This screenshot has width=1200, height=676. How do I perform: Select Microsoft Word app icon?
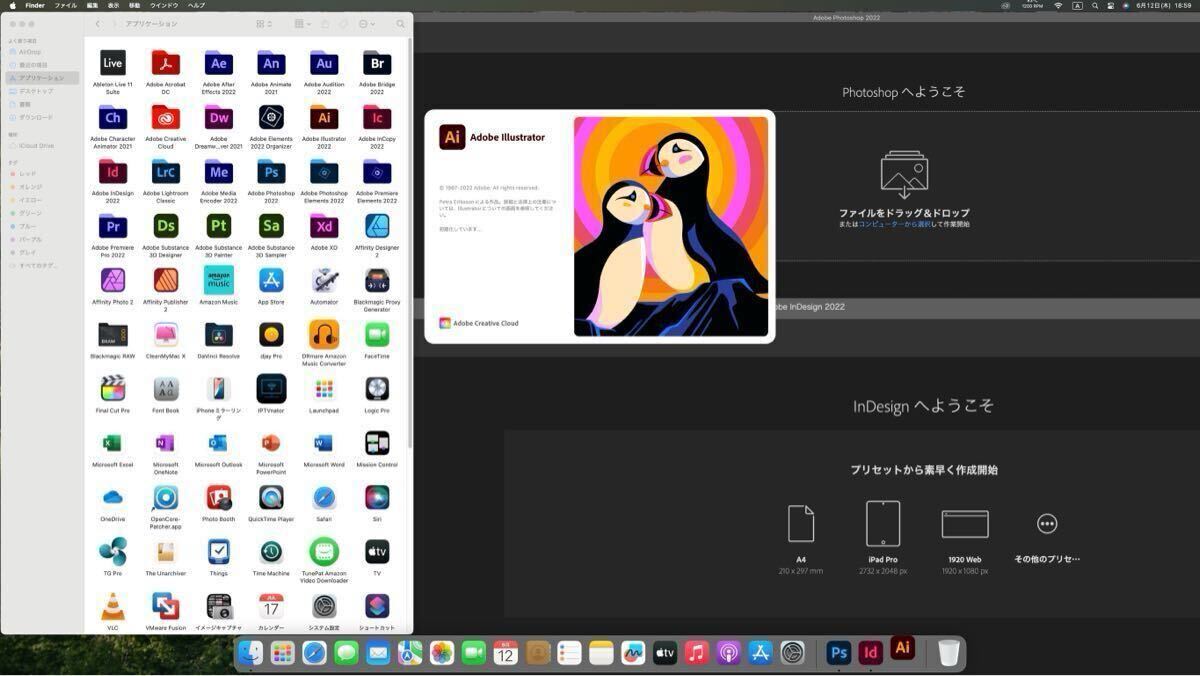pyautogui.click(x=324, y=443)
